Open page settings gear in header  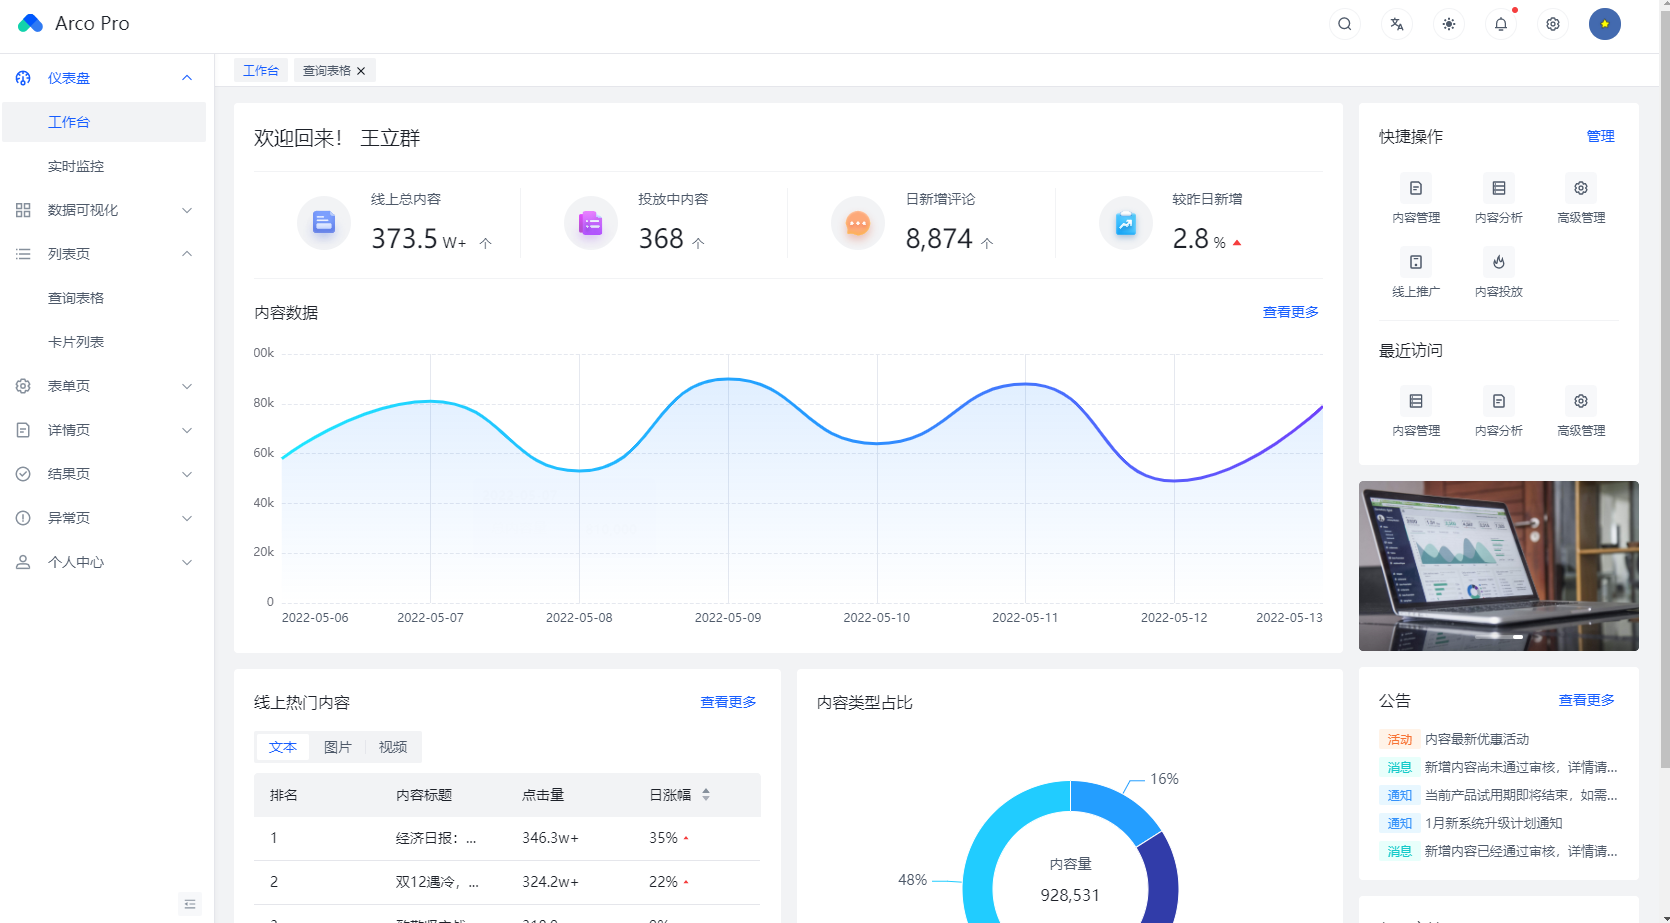(1553, 24)
